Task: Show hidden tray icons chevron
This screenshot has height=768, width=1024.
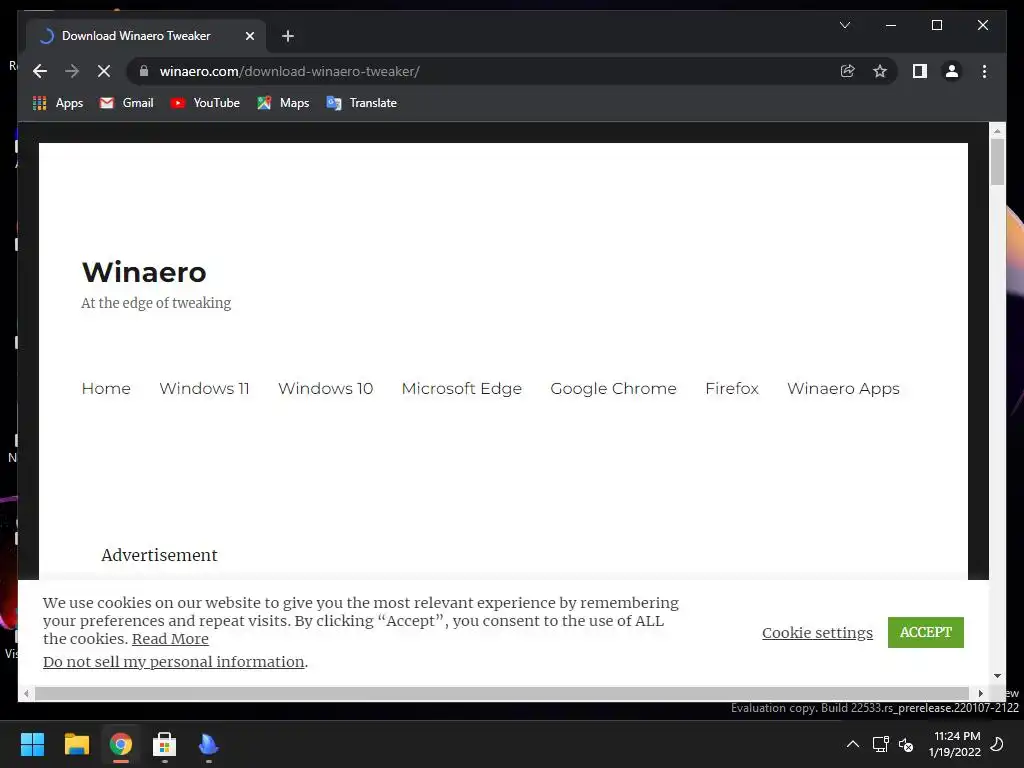Action: (x=853, y=744)
